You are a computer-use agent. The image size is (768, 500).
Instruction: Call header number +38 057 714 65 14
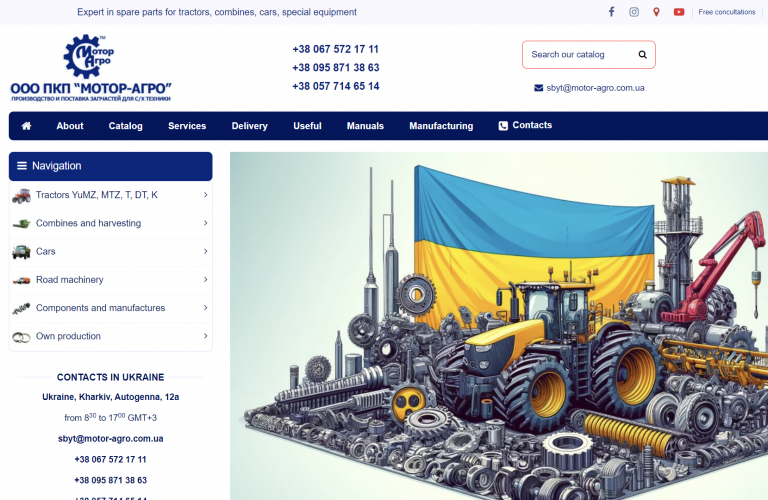coord(336,86)
